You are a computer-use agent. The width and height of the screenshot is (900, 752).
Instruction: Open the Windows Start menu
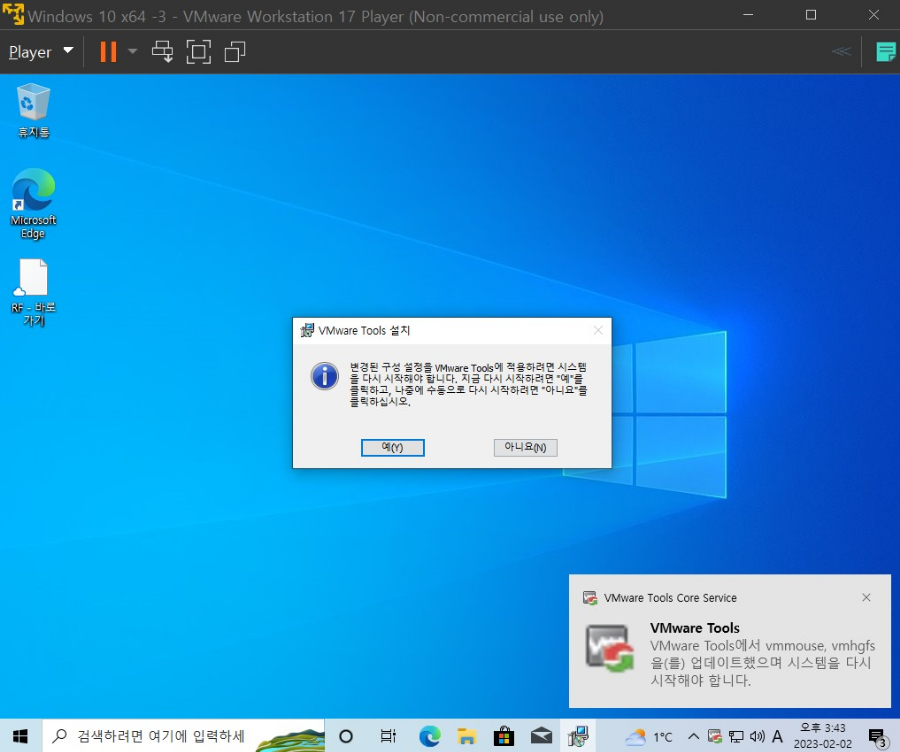pos(20,736)
